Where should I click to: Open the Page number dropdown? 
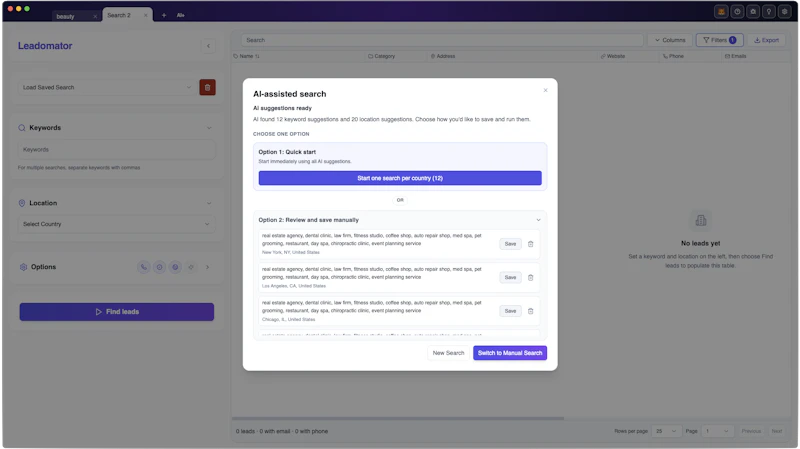click(717, 431)
